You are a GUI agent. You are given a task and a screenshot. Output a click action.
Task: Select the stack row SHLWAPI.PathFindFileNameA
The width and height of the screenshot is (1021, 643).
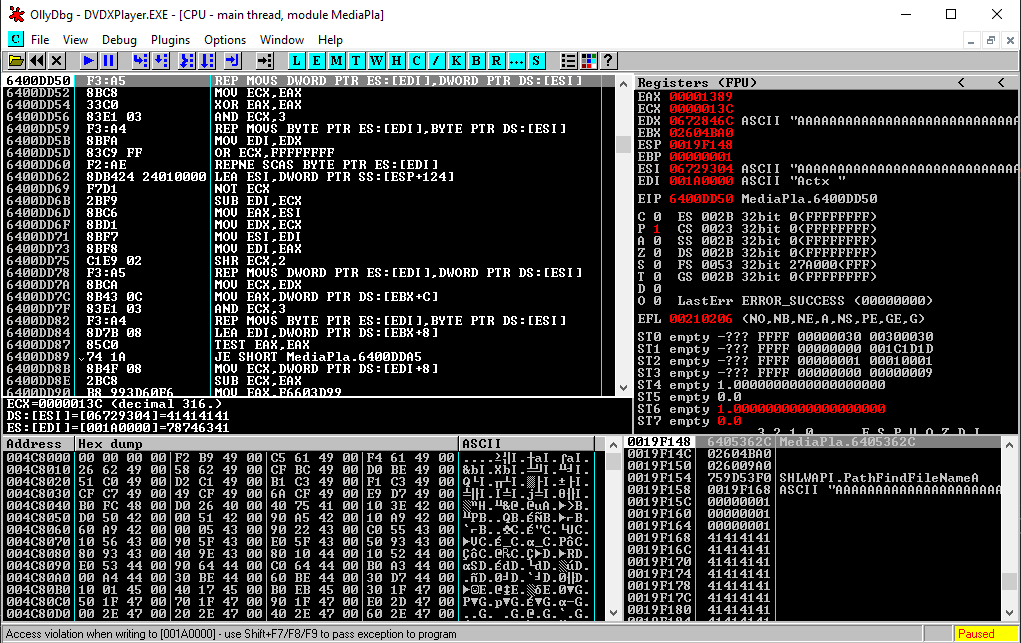813,478
